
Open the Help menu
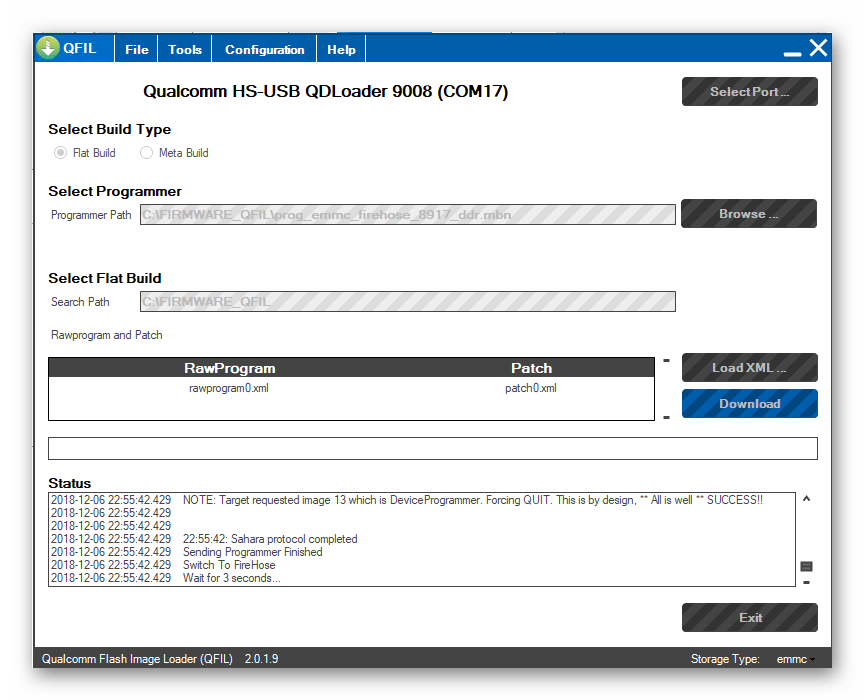340,48
